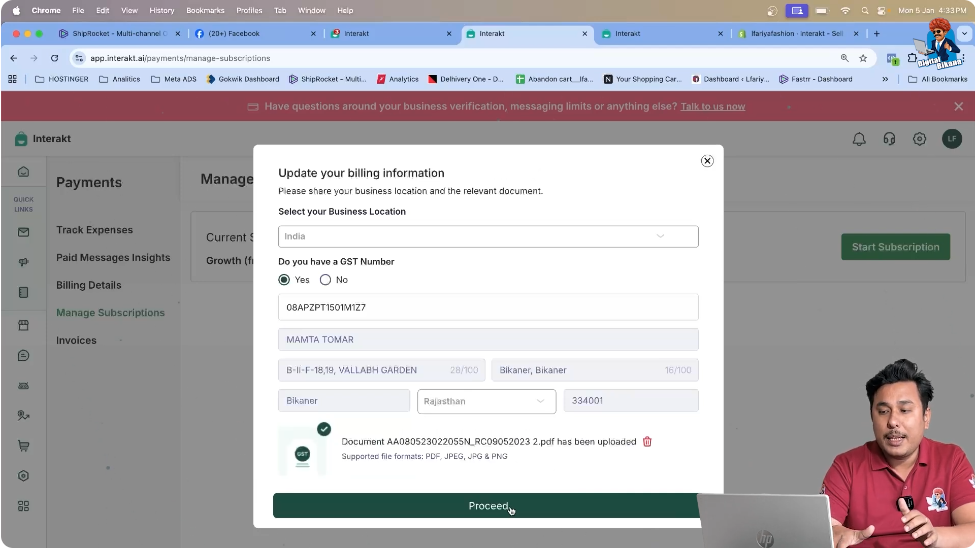
Task: Click the VALLABH GARDEN address field
Action: tap(381, 370)
